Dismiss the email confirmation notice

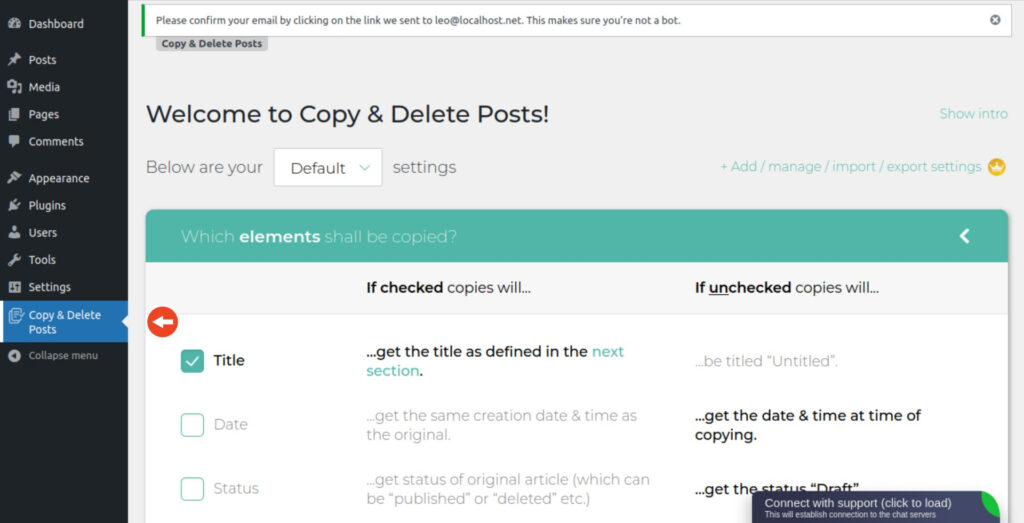[995, 20]
